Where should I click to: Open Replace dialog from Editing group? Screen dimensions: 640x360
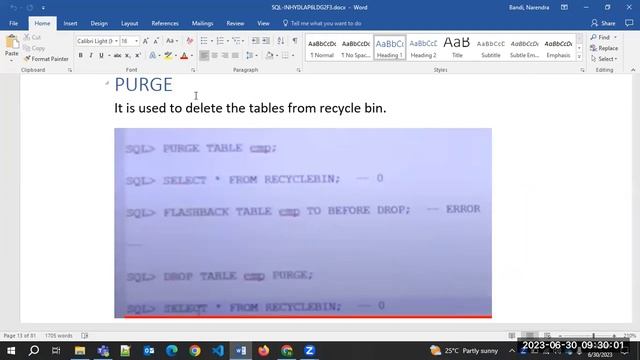coord(604,48)
